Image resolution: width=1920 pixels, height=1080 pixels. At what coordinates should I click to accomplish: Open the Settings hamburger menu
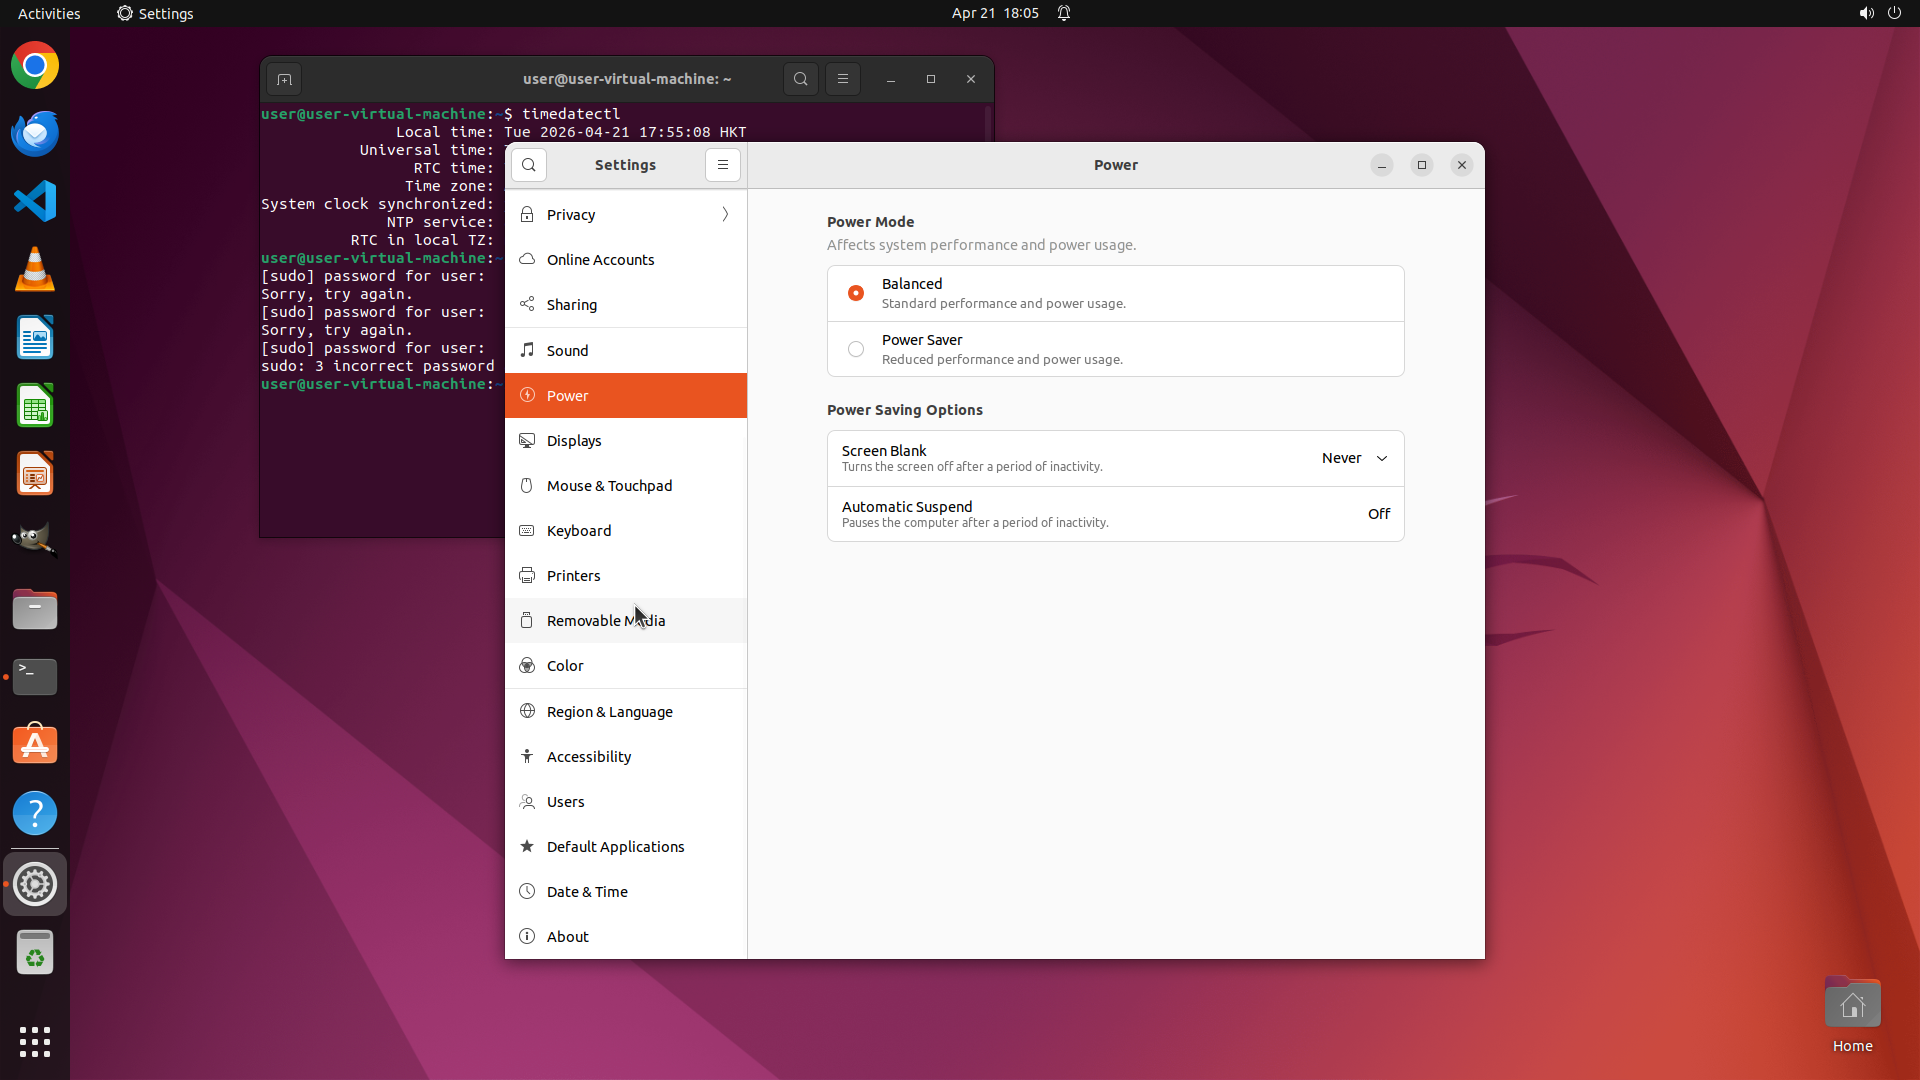click(x=722, y=165)
